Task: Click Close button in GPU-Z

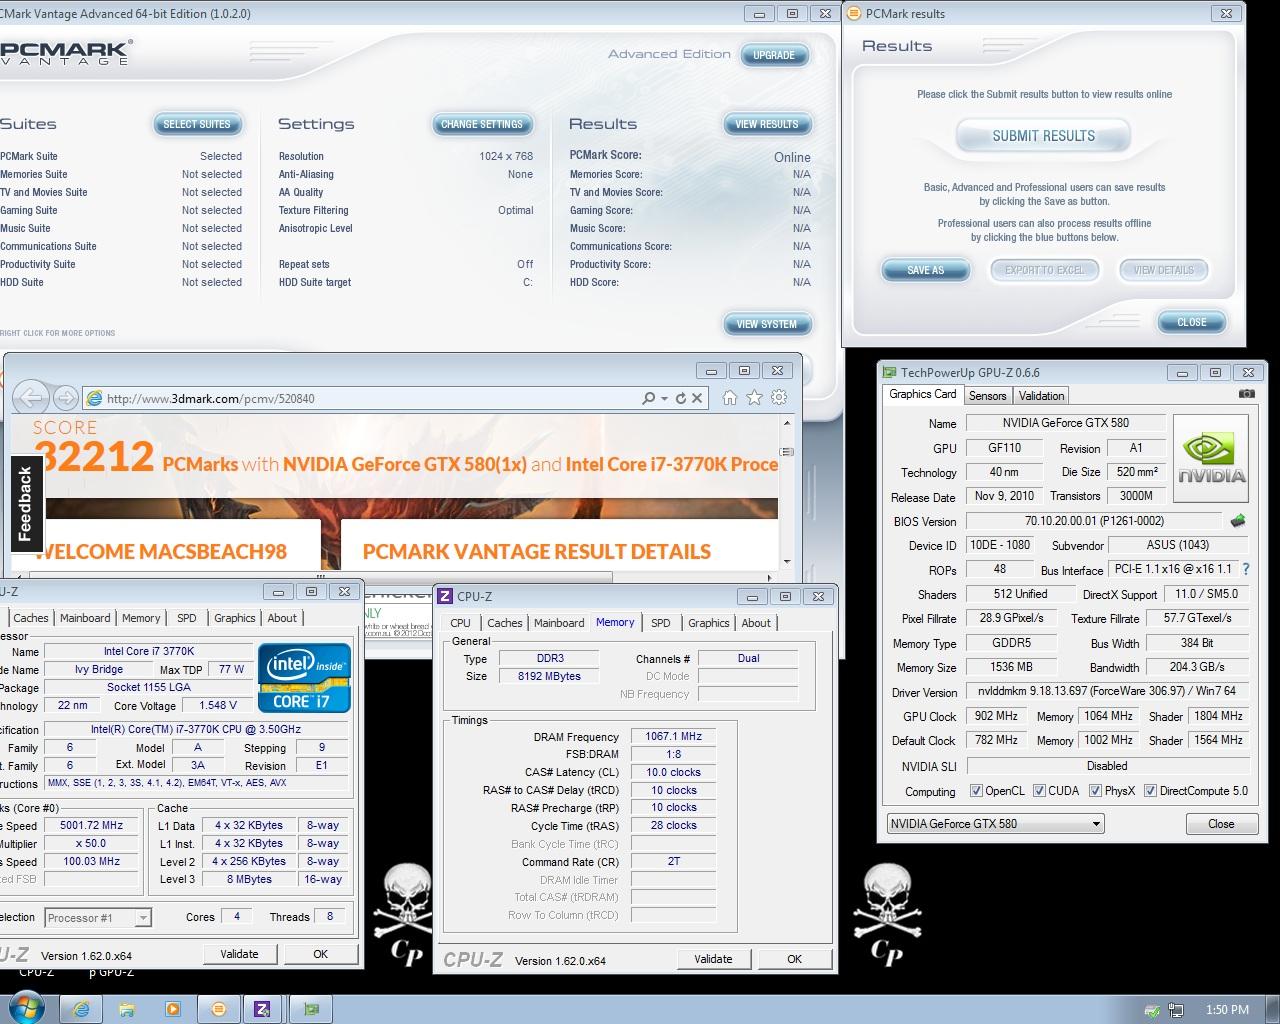Action: click(1221, 824)
